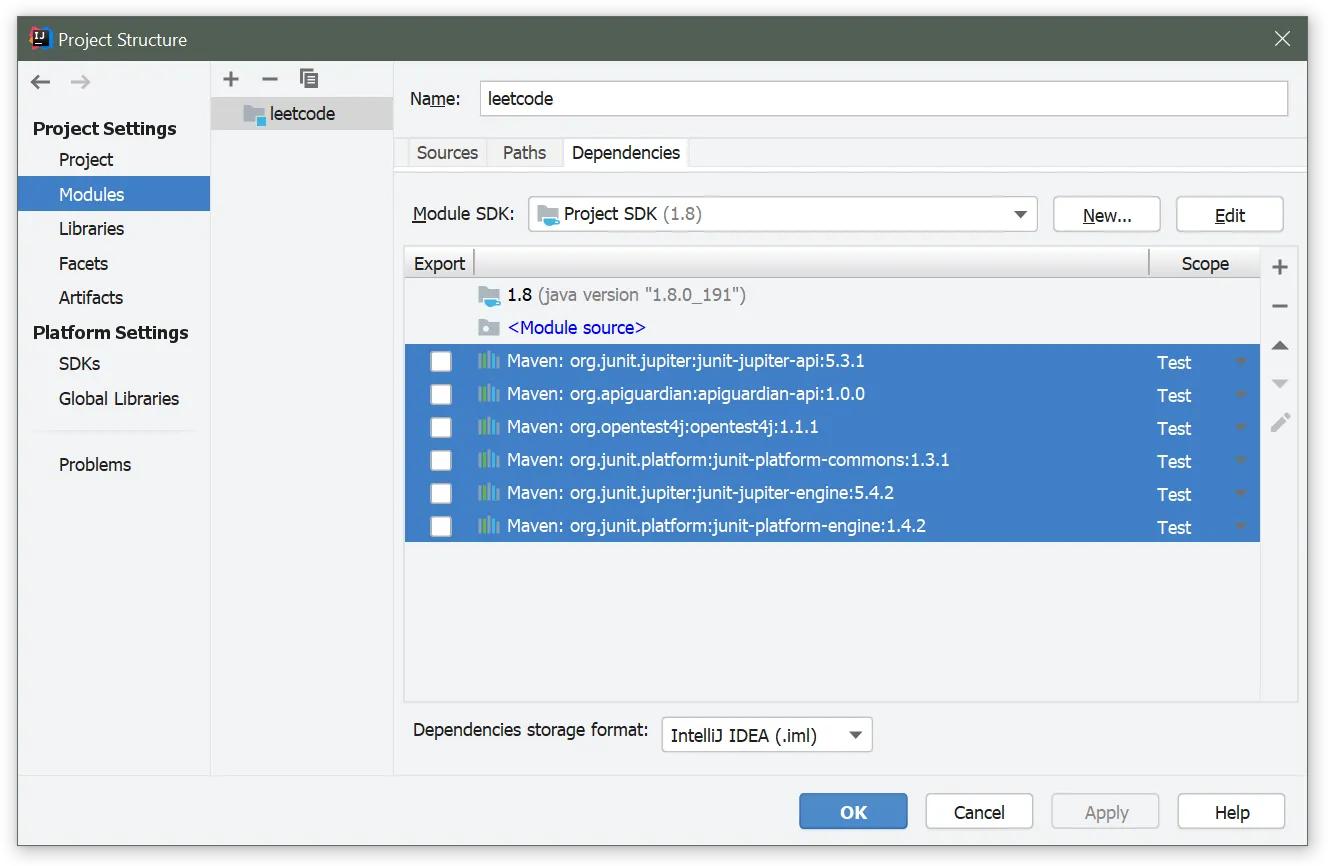Select Modules in the sidebar
Screen dimensions: 1328x866
(114, 194)
